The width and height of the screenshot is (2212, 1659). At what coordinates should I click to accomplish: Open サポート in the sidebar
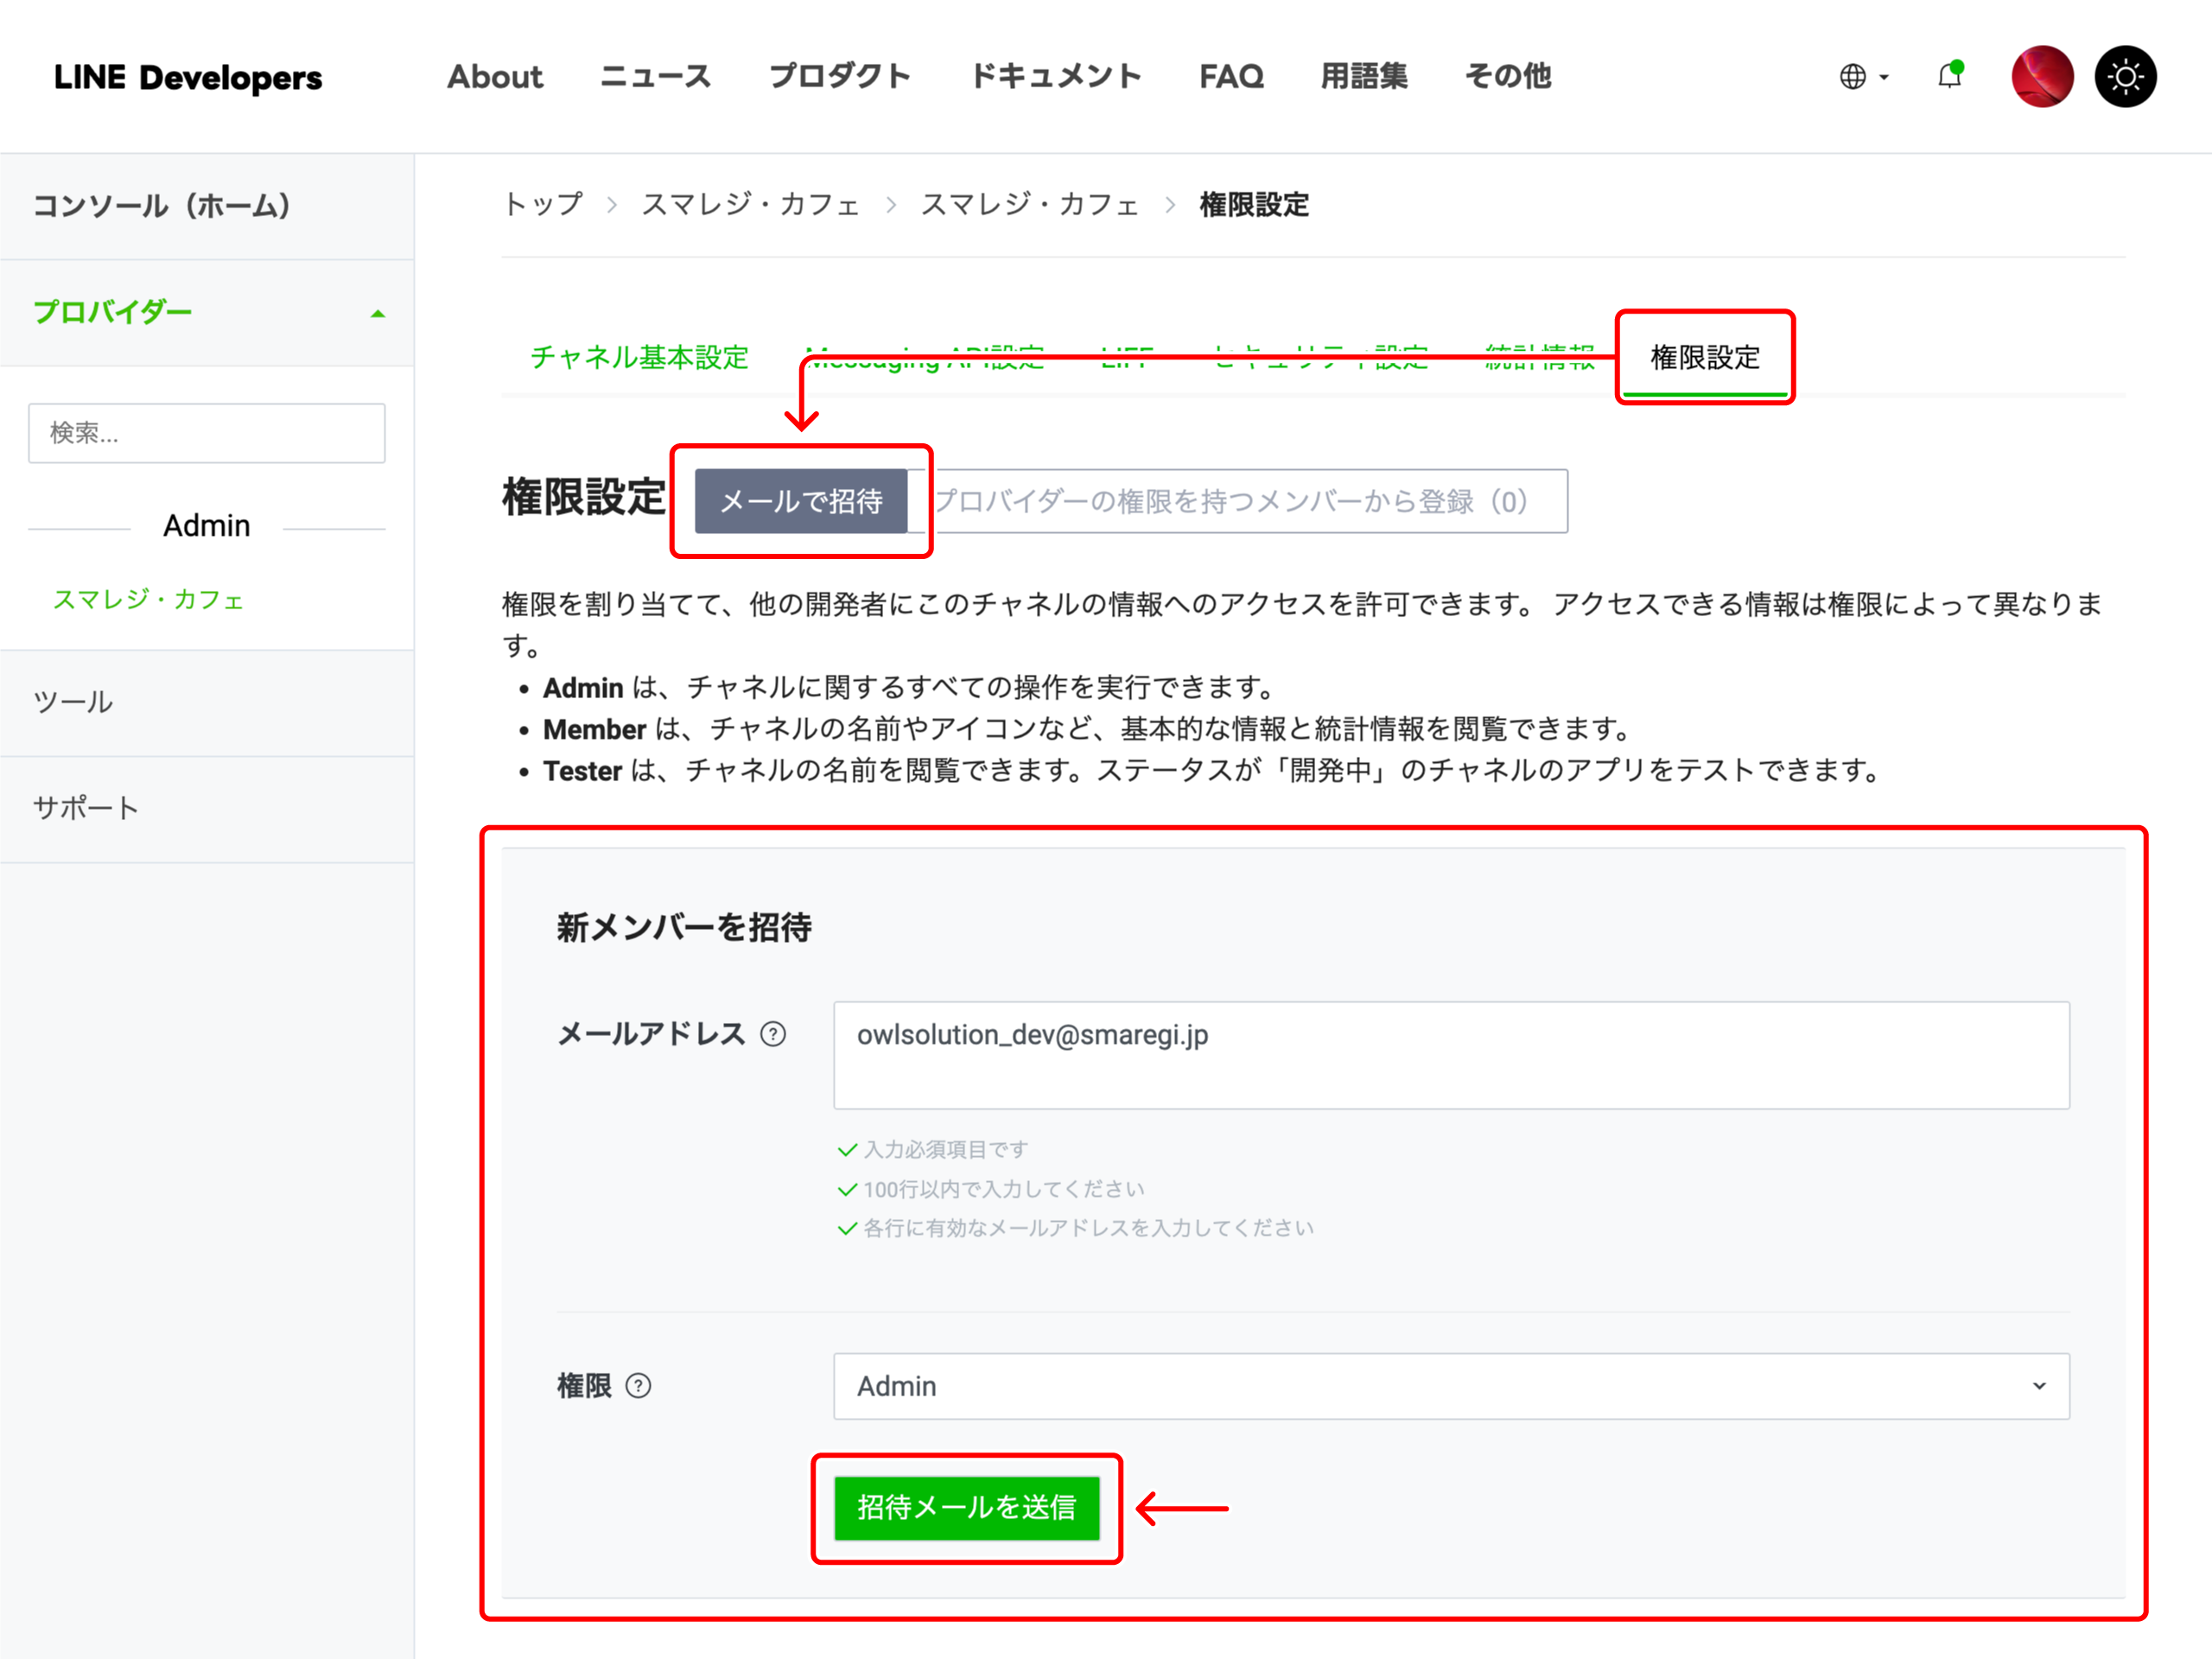(x=207, y=808)
